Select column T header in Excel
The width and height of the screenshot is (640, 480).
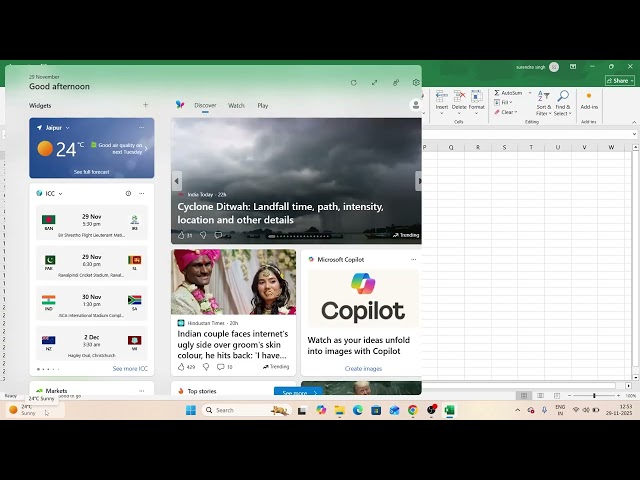pos(531,147)
